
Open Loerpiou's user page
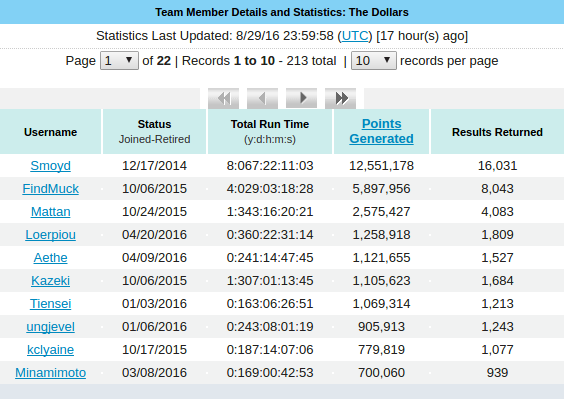(50, 235)
